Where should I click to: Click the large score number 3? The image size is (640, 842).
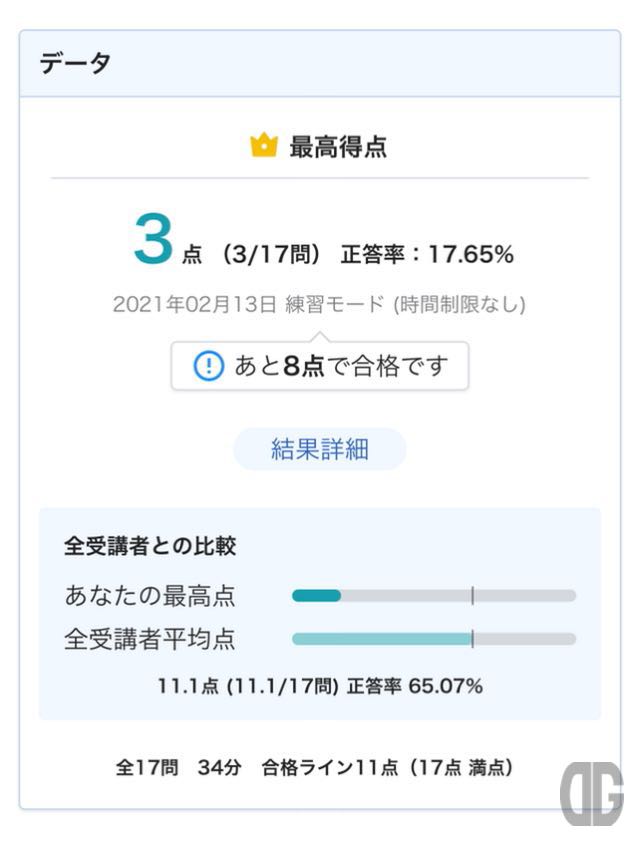coord(154,240)
